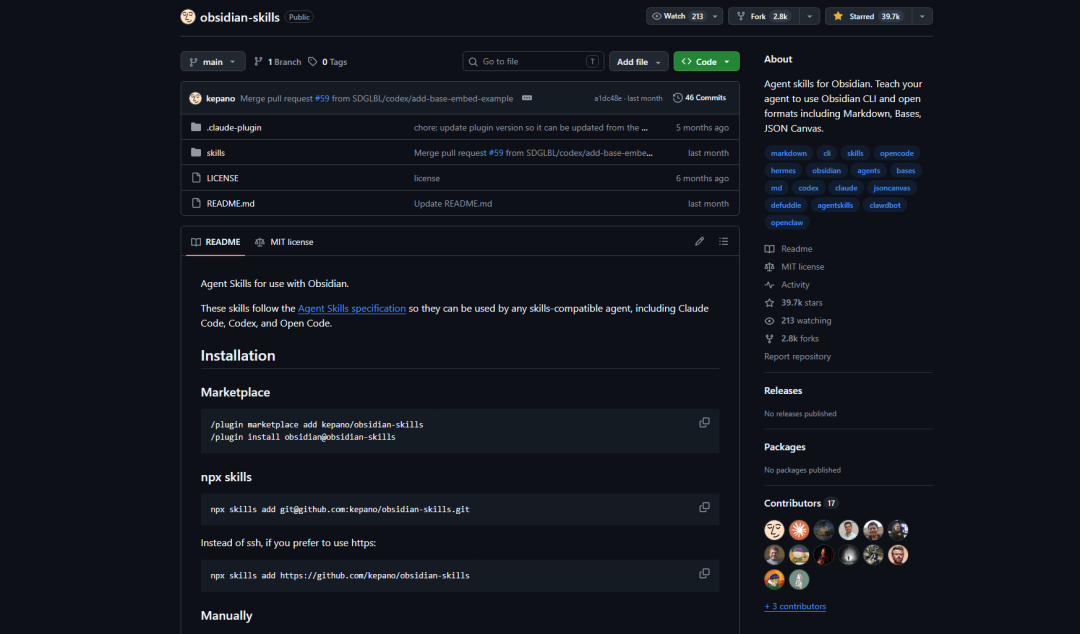The image size is (1080, 634).
Task: Open the 'license' commit message link
Action: click(x=426, y=178)
